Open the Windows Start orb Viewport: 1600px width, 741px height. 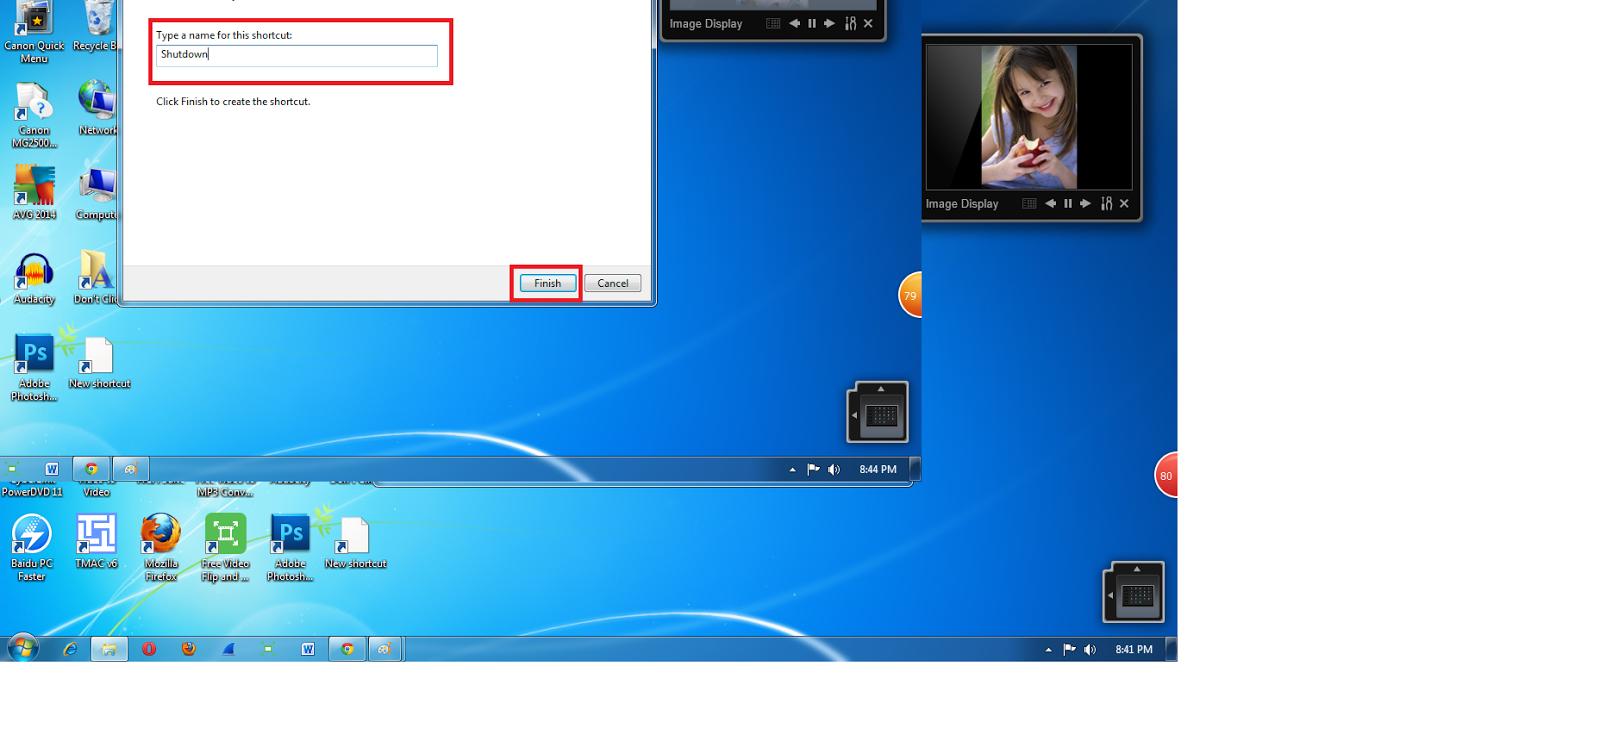click(22, 648)
